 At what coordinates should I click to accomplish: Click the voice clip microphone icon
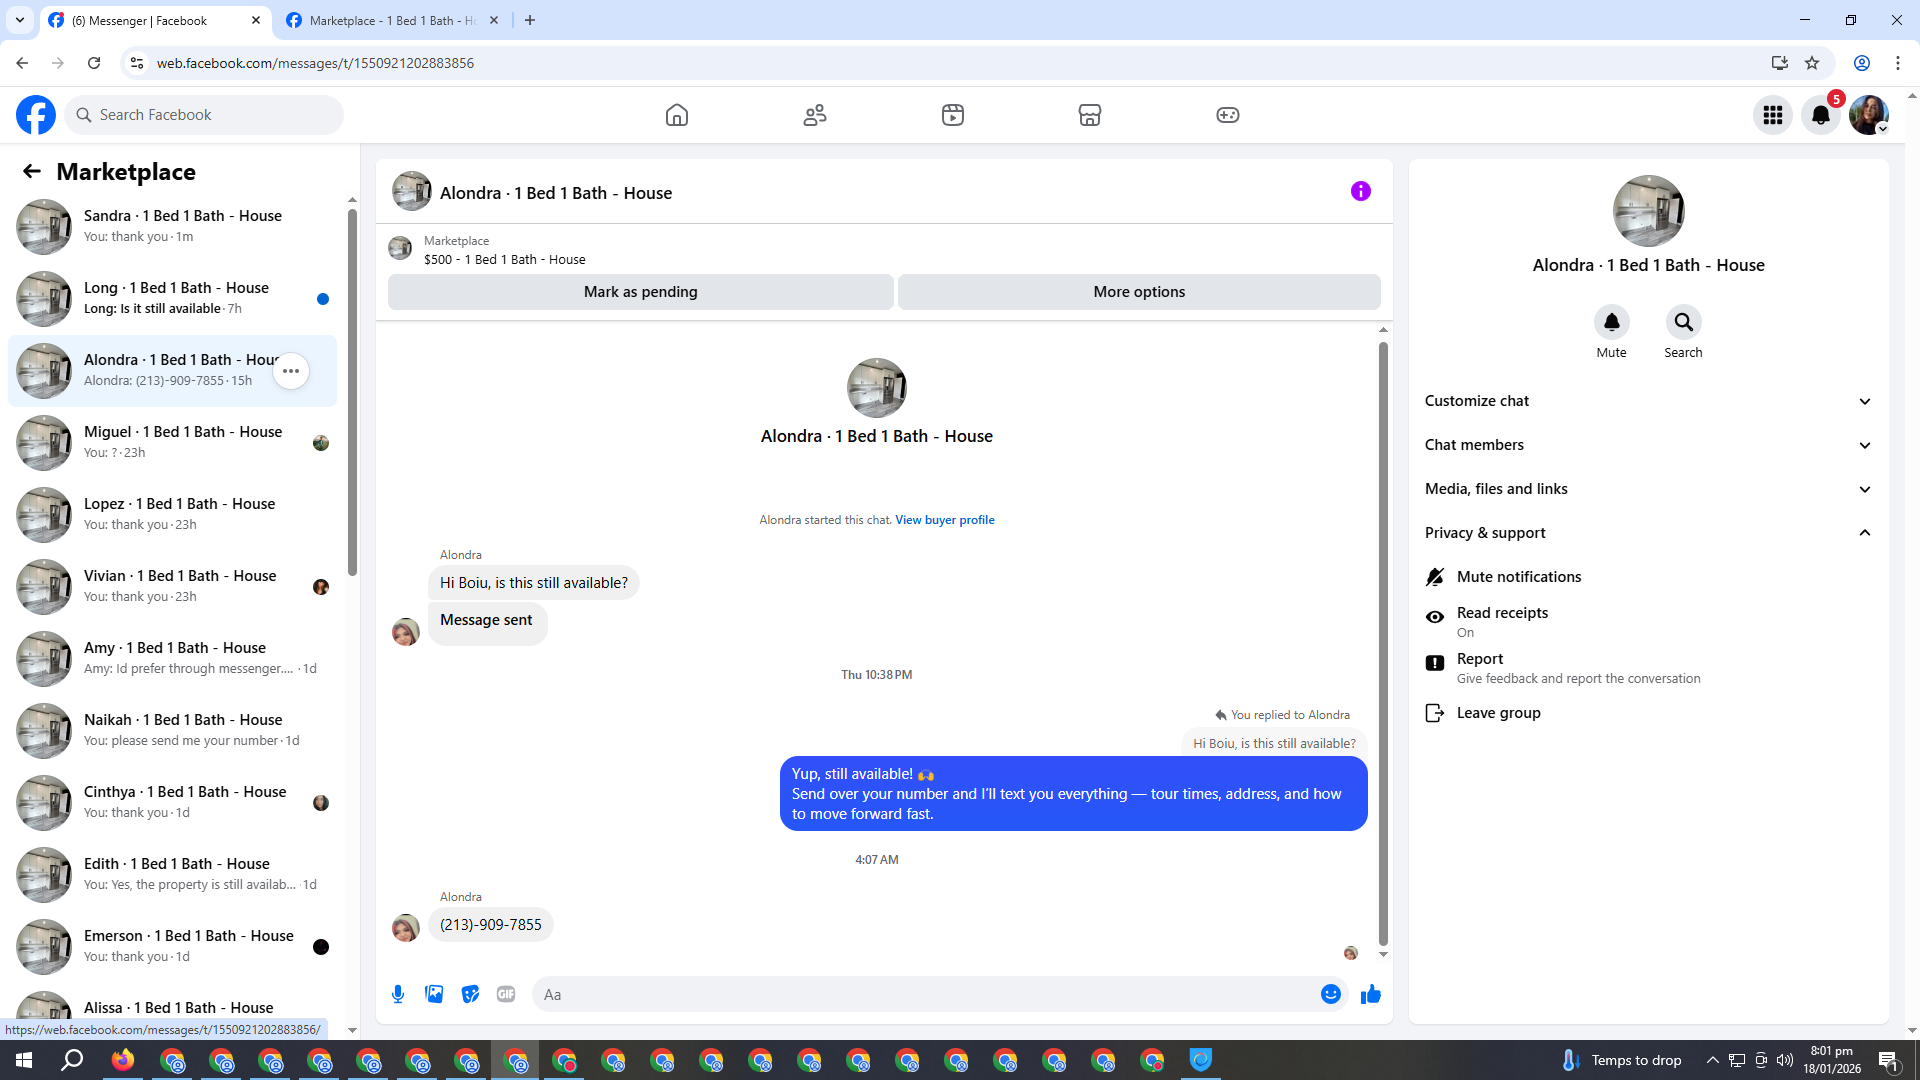click(x=398, y=994)
